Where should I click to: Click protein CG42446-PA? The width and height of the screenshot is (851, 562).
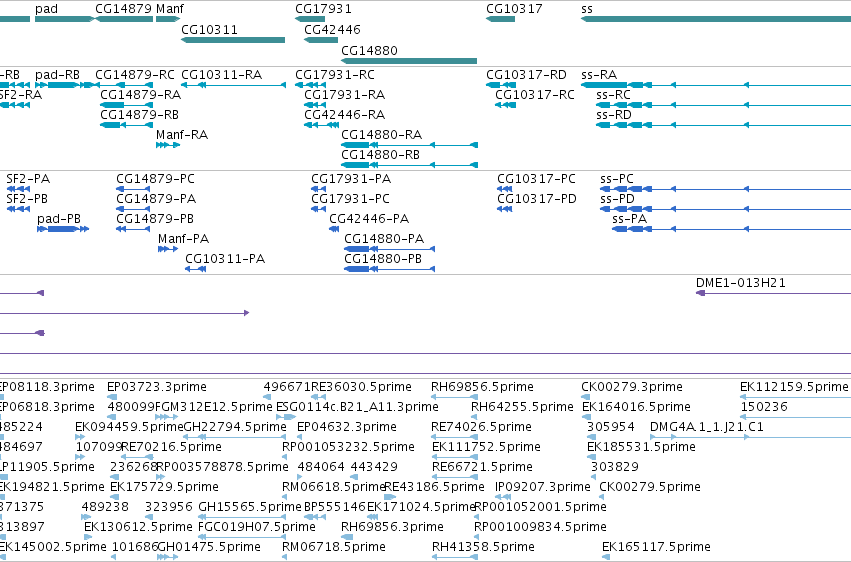(369, 219)
